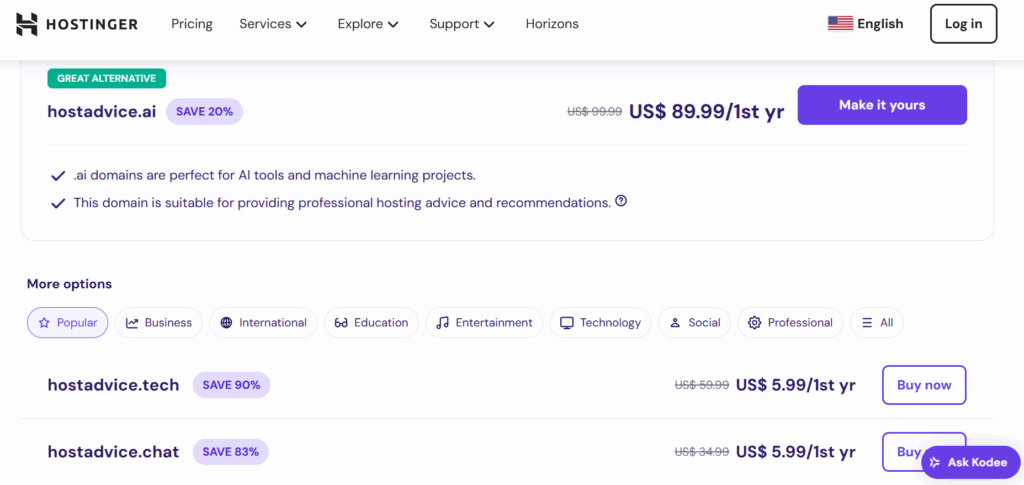Click the Log in button
Image resolution: width=1024 pixels, height=485 pixels.
point(963,24)
